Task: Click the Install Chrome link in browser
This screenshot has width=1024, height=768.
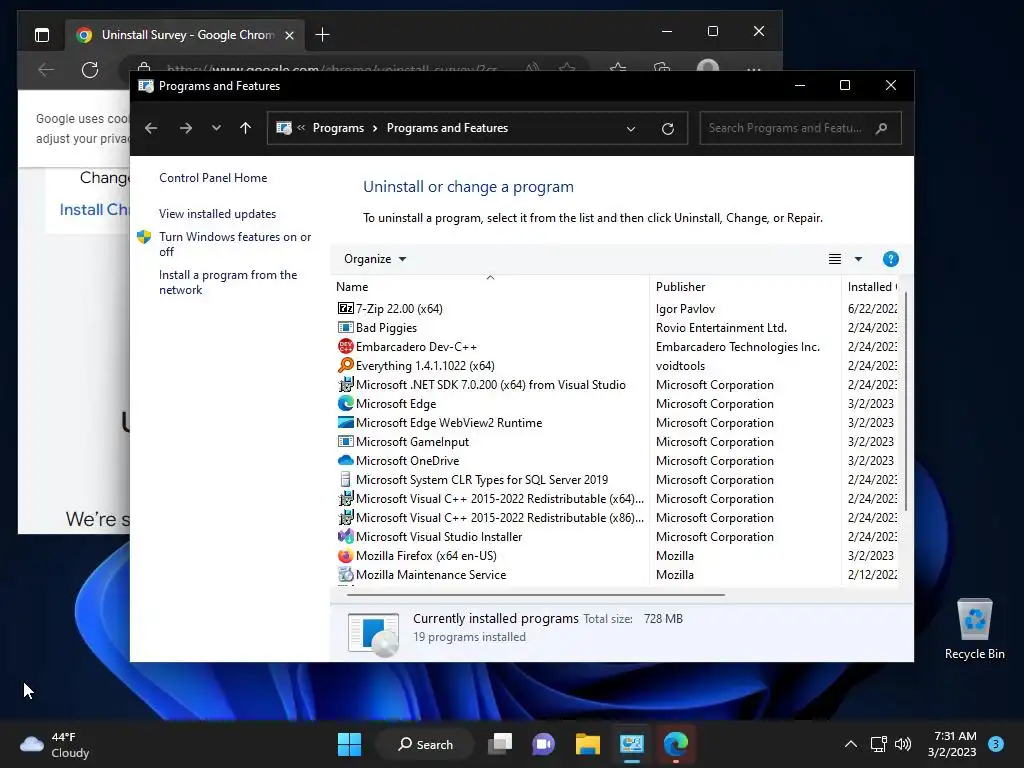Action: click(93, 210)
